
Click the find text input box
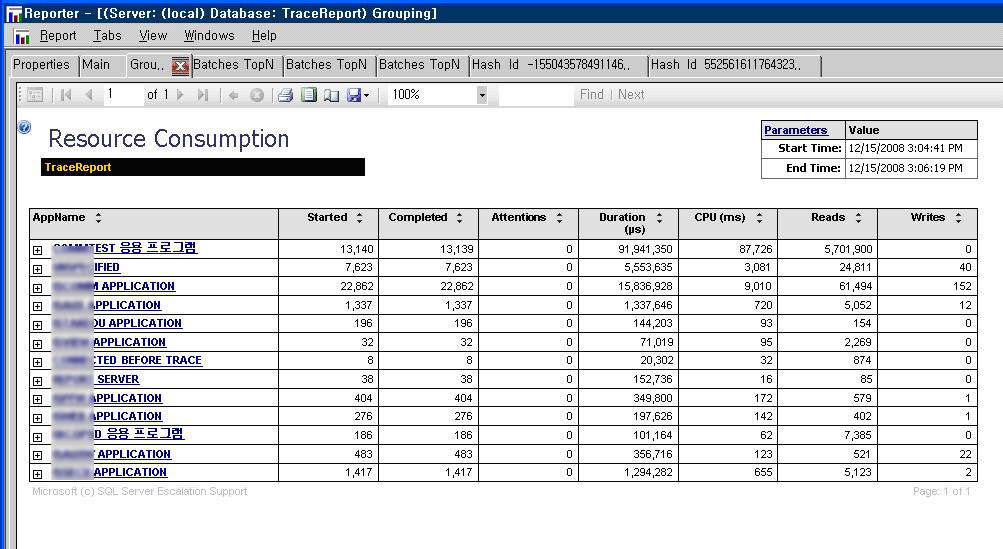pos(536,95)
